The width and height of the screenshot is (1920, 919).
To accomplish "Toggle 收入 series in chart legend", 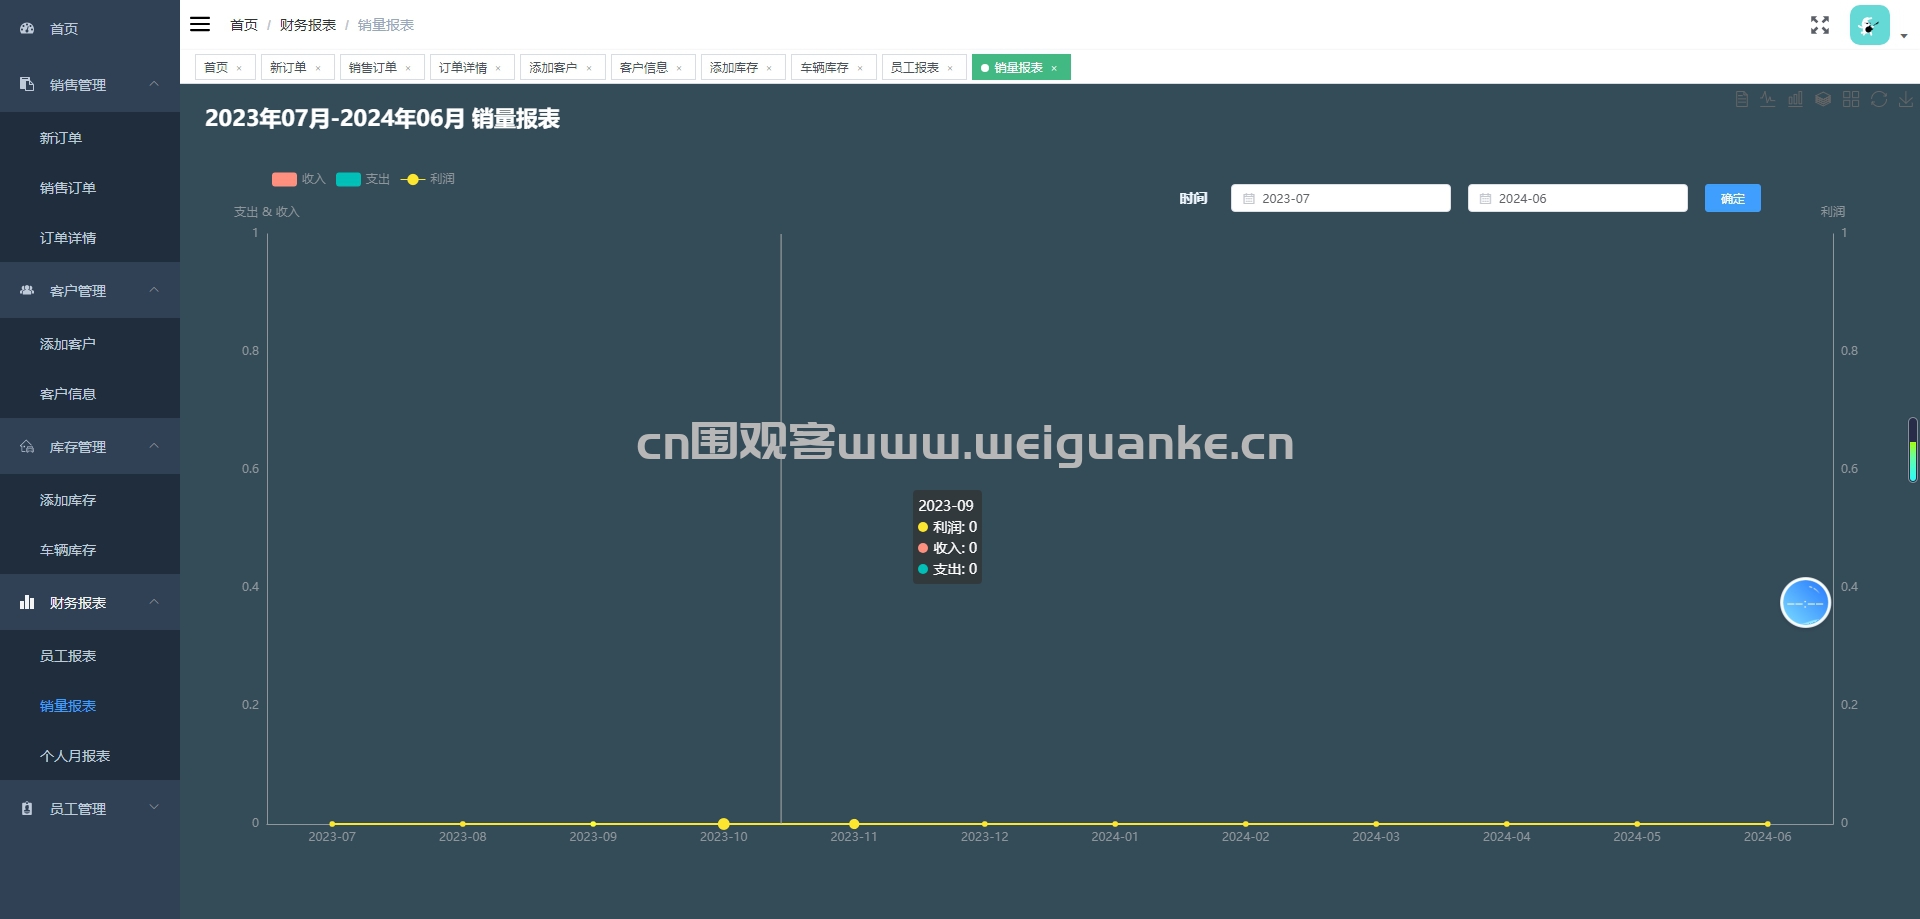I will click(x=299, y=179).
